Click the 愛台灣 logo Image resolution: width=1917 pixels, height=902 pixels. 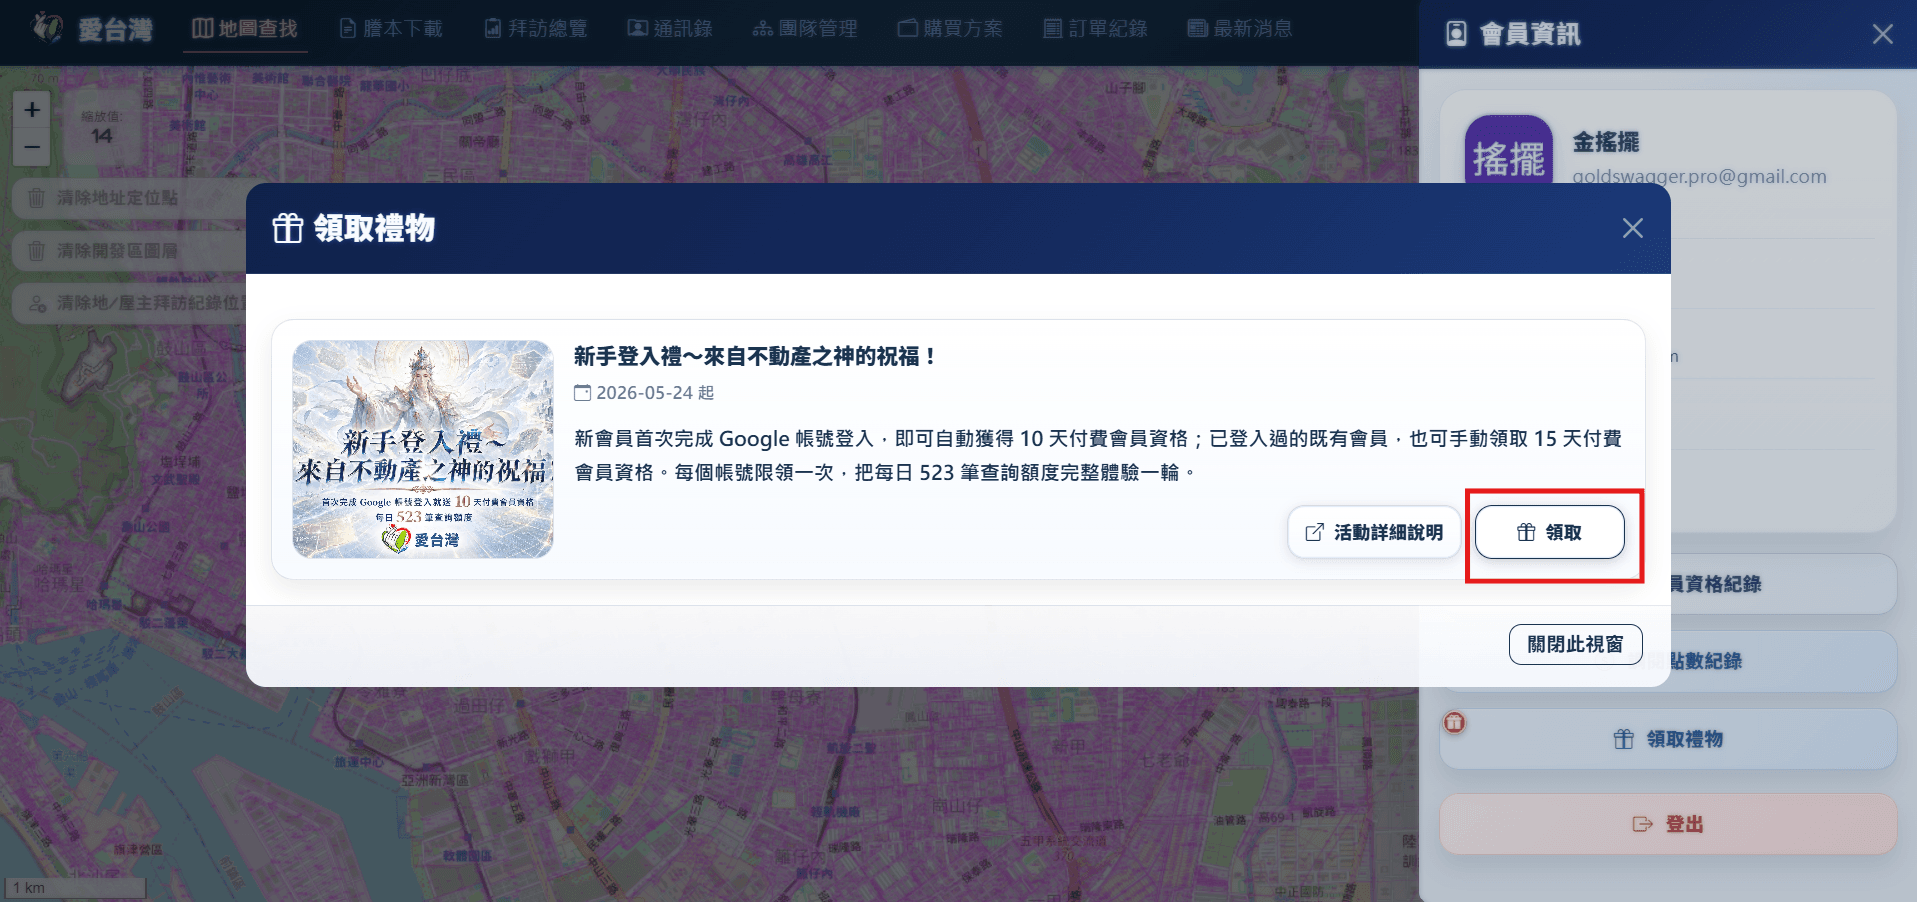(92, 29)
